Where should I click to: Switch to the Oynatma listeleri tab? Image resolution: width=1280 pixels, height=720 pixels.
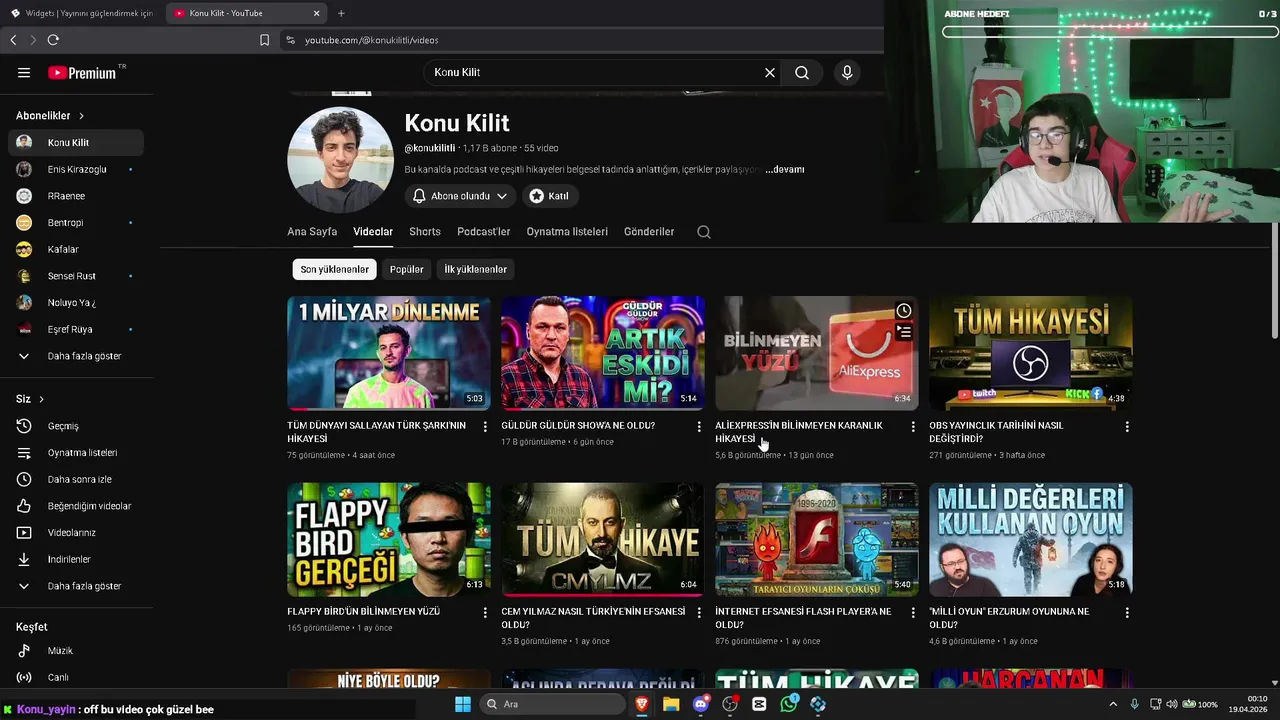(x=567, y=232)
